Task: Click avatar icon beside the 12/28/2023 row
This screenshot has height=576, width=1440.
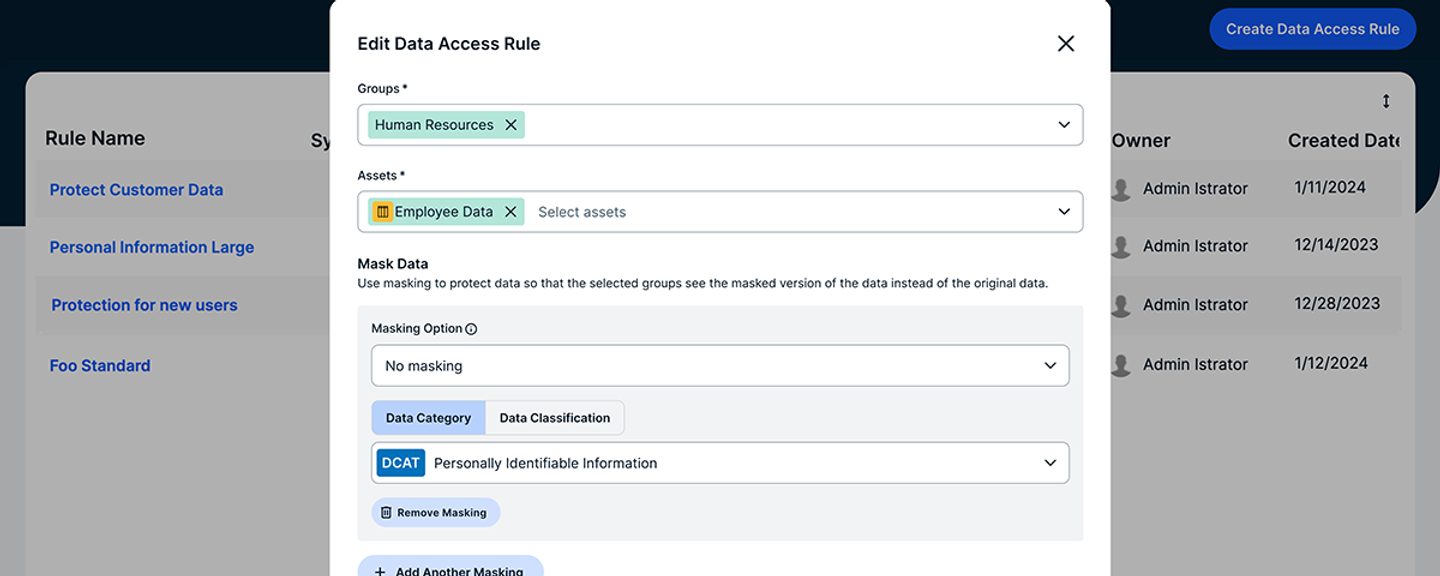Action: [x=1121, y=305]
